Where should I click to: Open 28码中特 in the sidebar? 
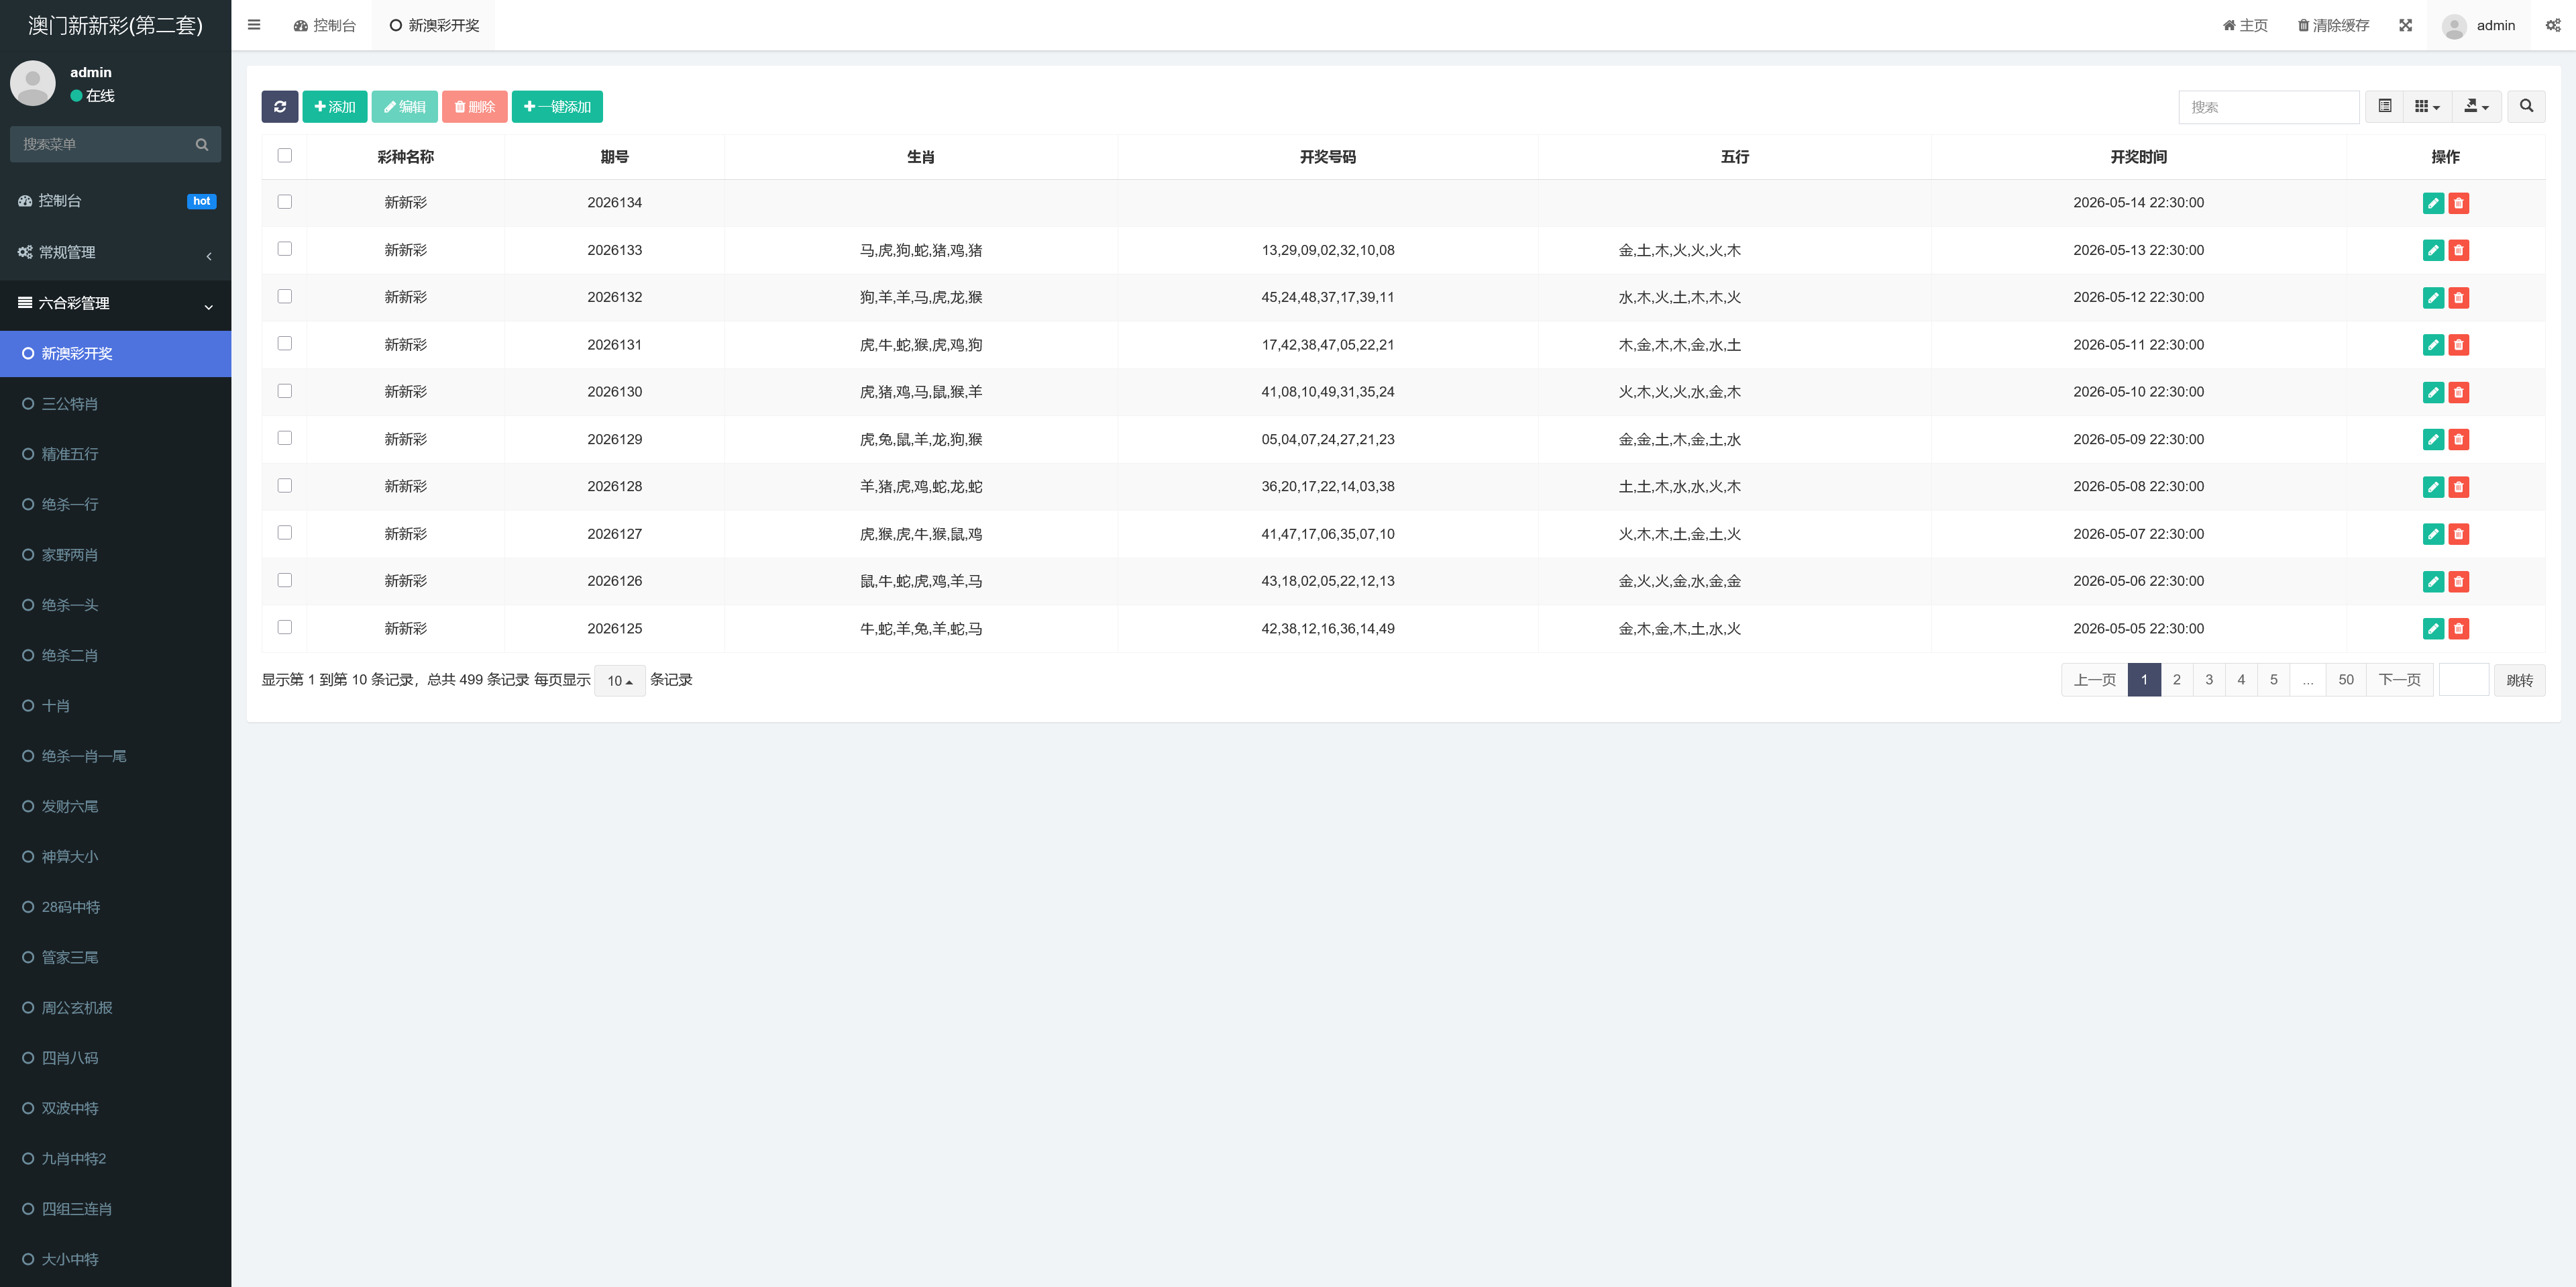point(115,907)
